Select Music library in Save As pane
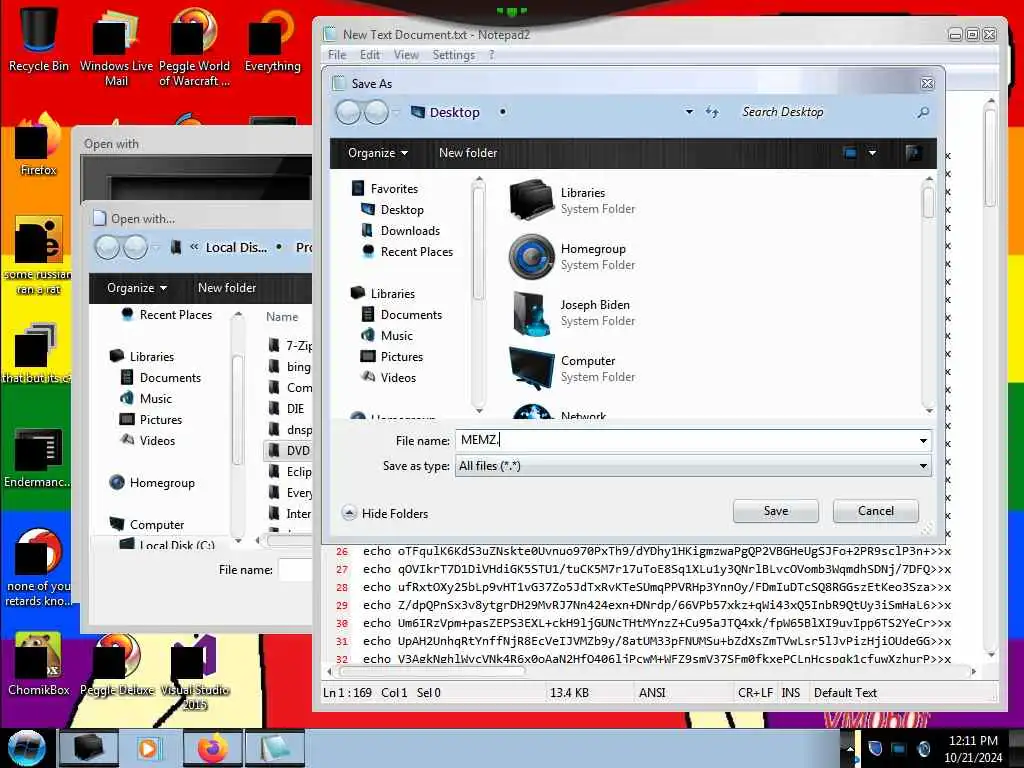 (387, 336)
